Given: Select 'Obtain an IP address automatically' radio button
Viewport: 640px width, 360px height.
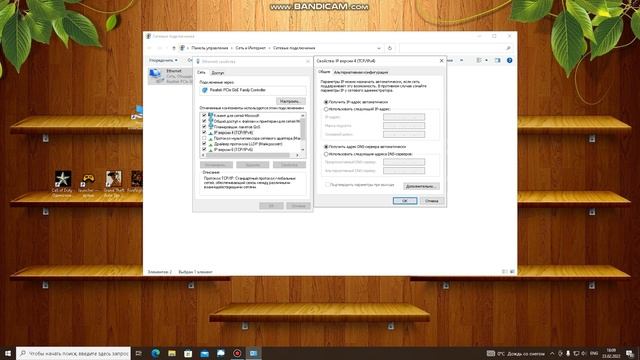Looking at the screenshot, I should tap(326, 102).
